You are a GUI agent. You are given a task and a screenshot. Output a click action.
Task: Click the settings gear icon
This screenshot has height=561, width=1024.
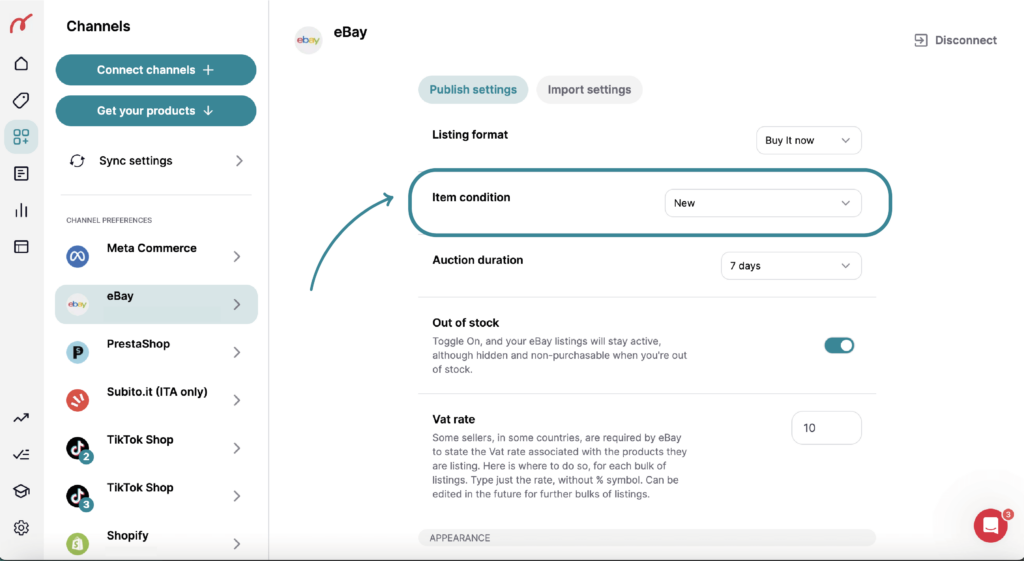click(x=21, y=527)
